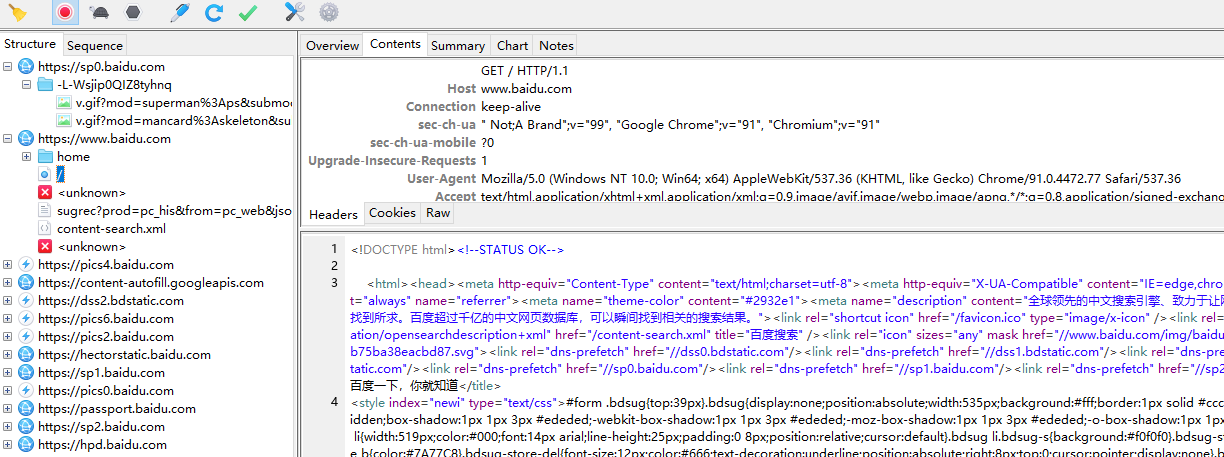The height and width of the screenshot is (457, 1224).
Task: Expand the home folder node
Action: tap(26, 157)
